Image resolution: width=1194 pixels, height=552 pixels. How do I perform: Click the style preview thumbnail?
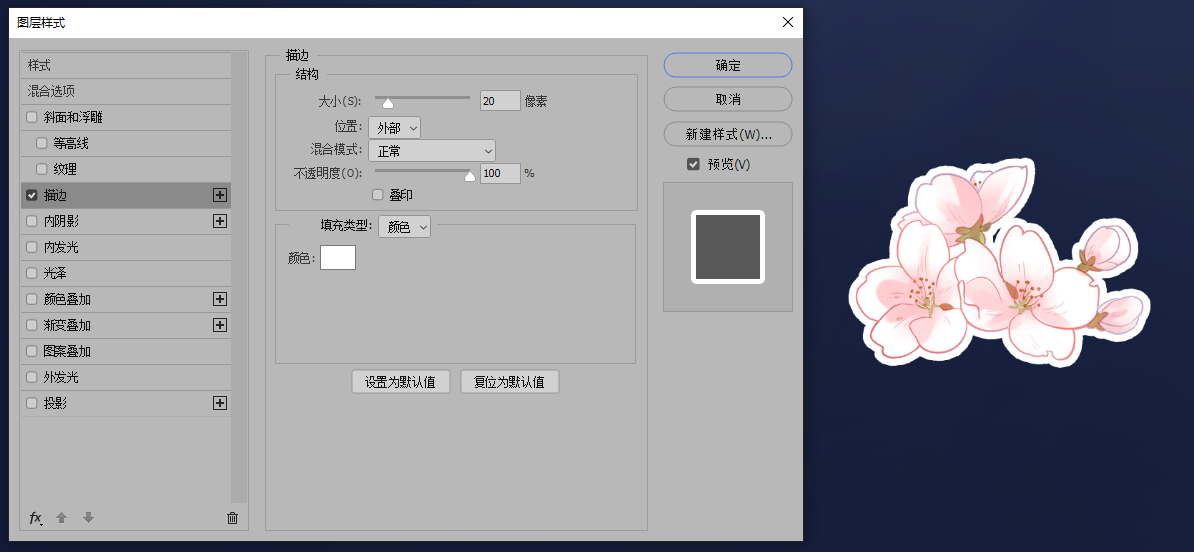[x=728, y=247]
